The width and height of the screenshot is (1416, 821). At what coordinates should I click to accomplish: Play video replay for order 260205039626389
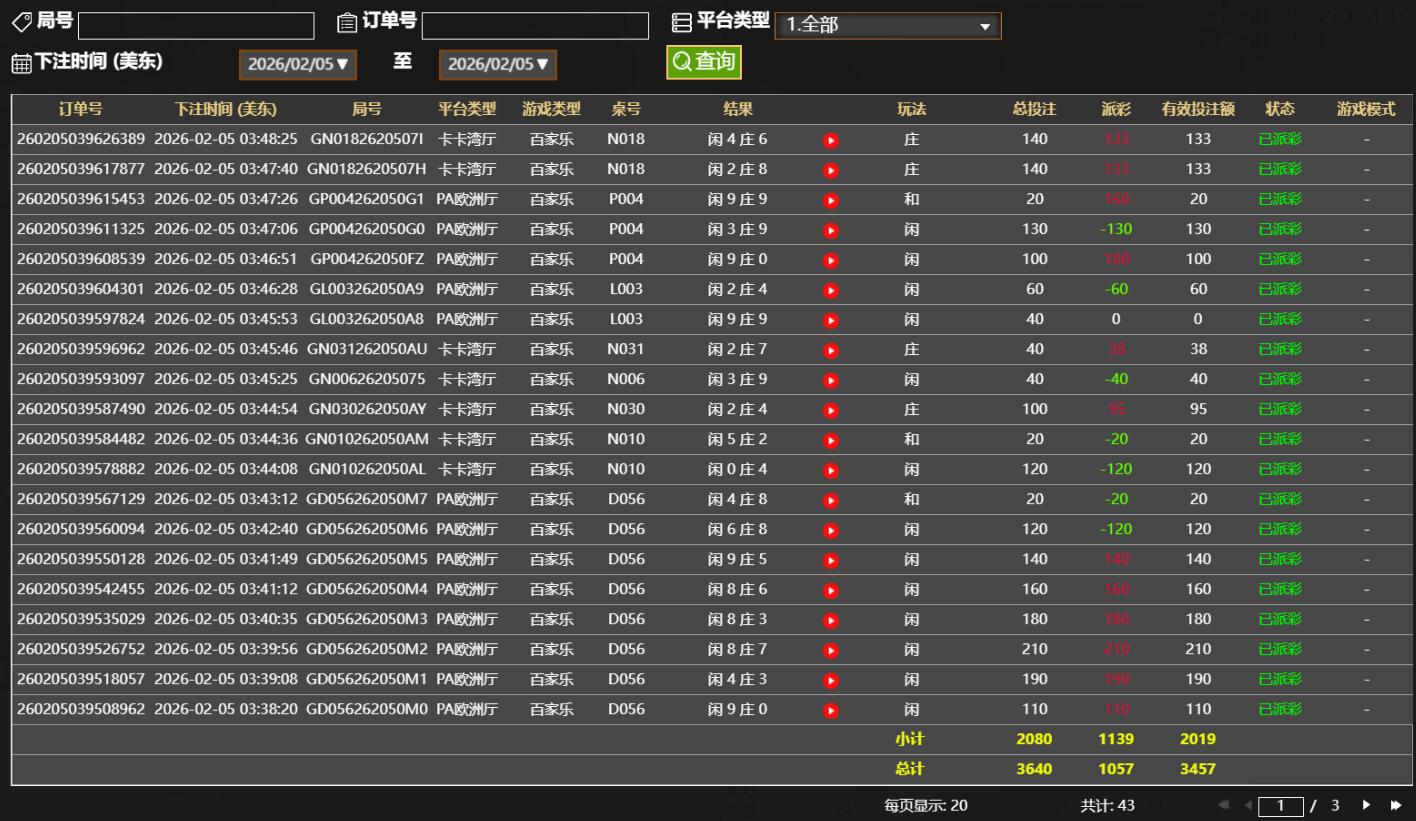[830, 140]
